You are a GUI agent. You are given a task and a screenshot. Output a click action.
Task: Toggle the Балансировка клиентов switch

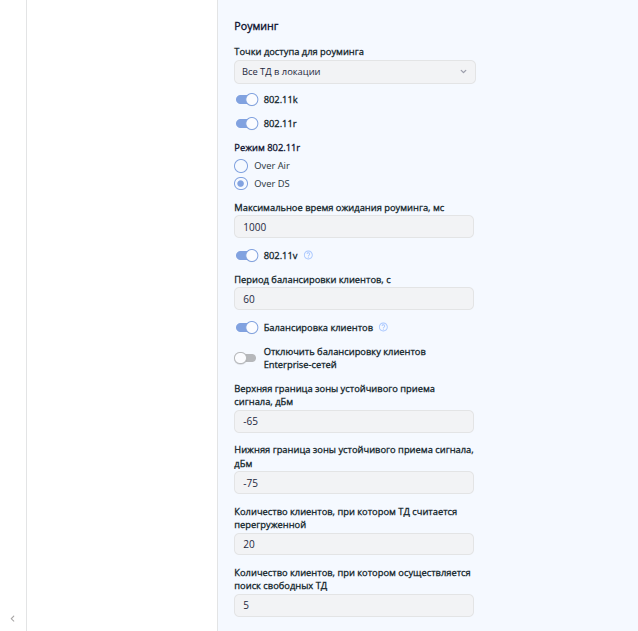pyautogui.click(x=246, y=327)
